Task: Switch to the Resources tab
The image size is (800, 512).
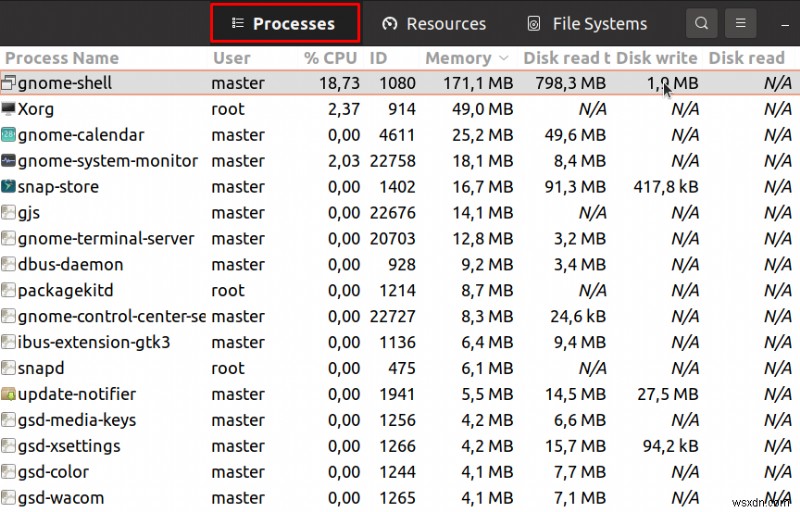Action: pos(434,23)
